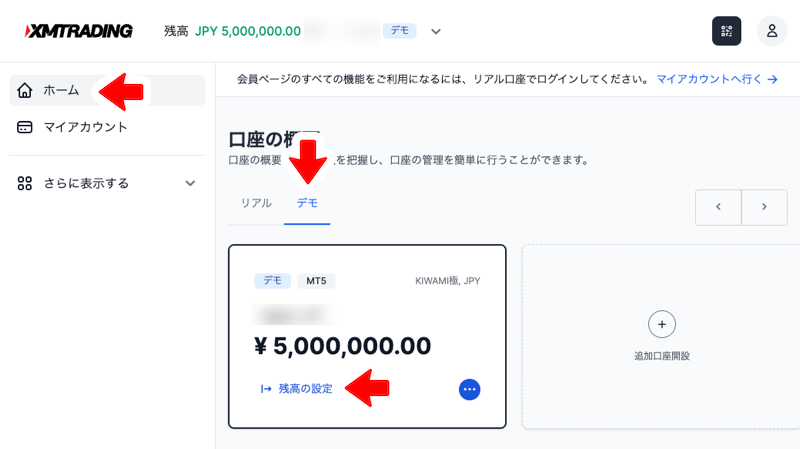This screenshot has height=449, width=800.
Task: Go to previous account card arrow
Action: 718,207
